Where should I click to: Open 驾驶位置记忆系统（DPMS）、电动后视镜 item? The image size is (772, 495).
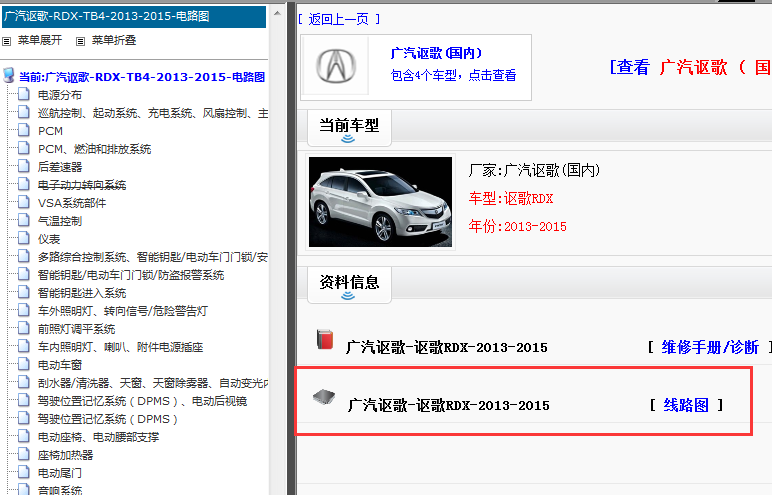142,401
